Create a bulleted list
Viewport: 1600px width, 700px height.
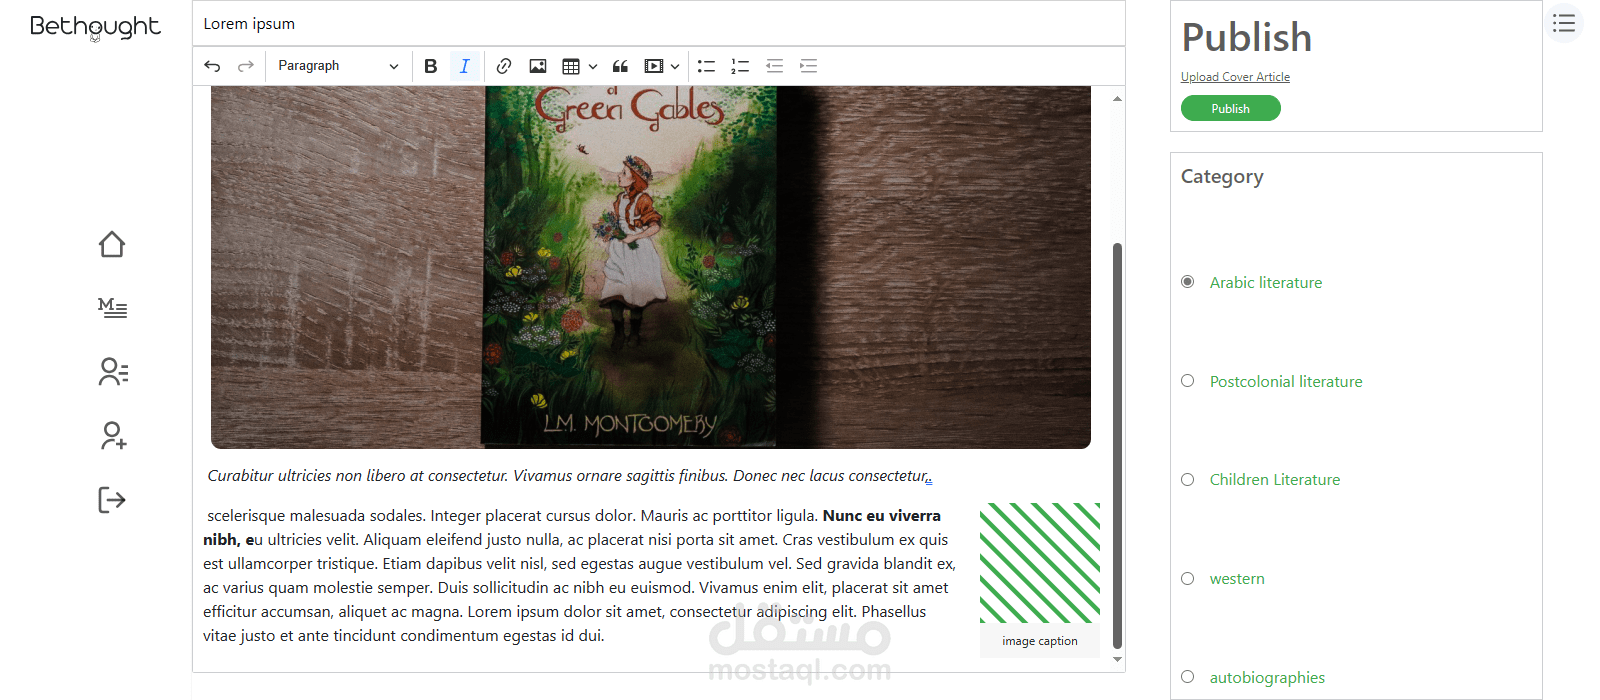coord(706,66)
